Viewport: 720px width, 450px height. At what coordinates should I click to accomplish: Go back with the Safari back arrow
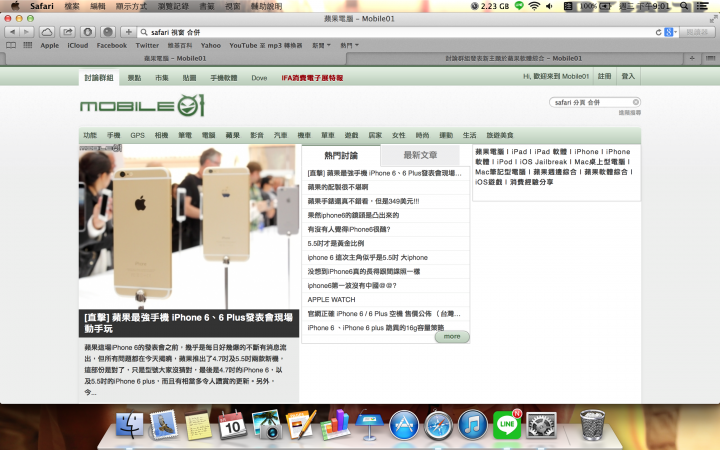click(12, 32)
